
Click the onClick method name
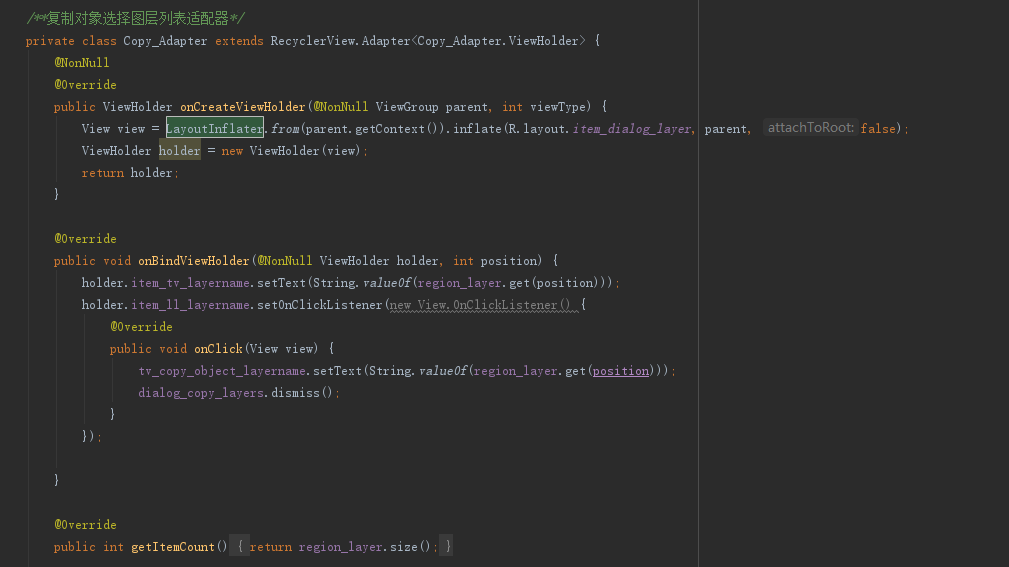coord(218,349)
